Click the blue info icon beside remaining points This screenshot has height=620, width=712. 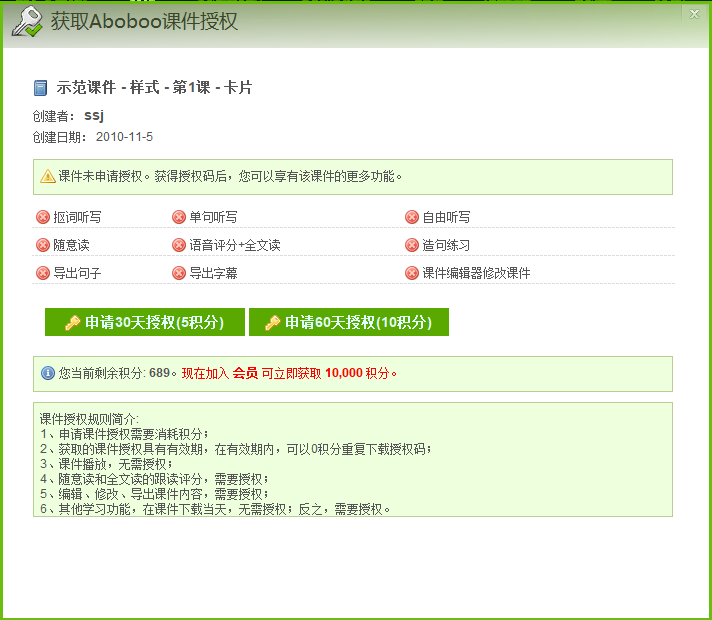tap(48, 373)
